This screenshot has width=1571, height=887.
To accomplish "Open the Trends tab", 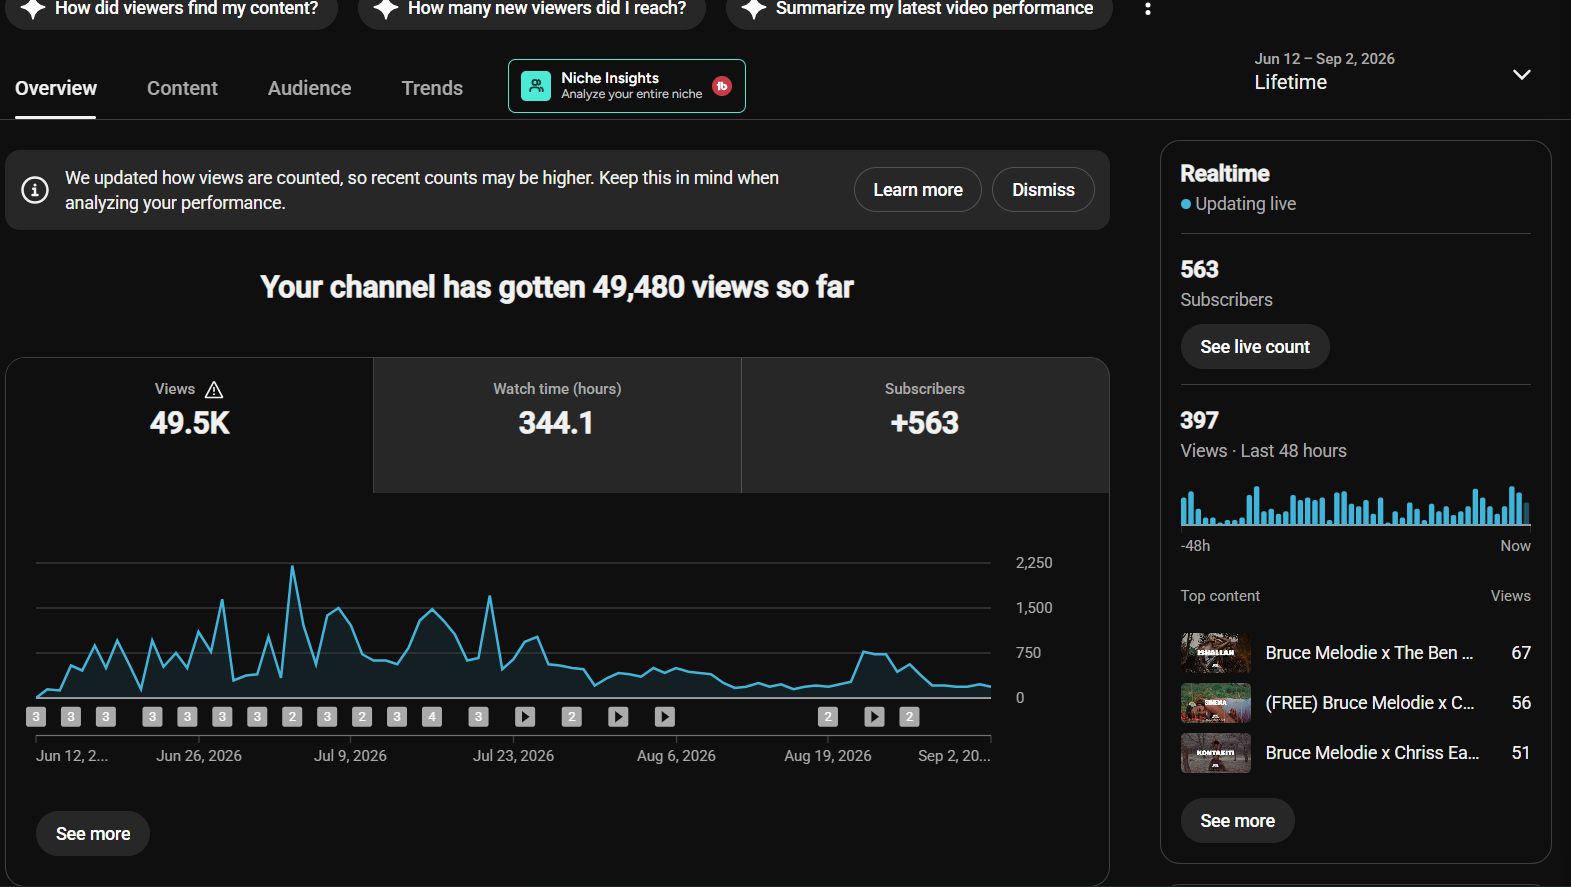I will coord(432,88).
